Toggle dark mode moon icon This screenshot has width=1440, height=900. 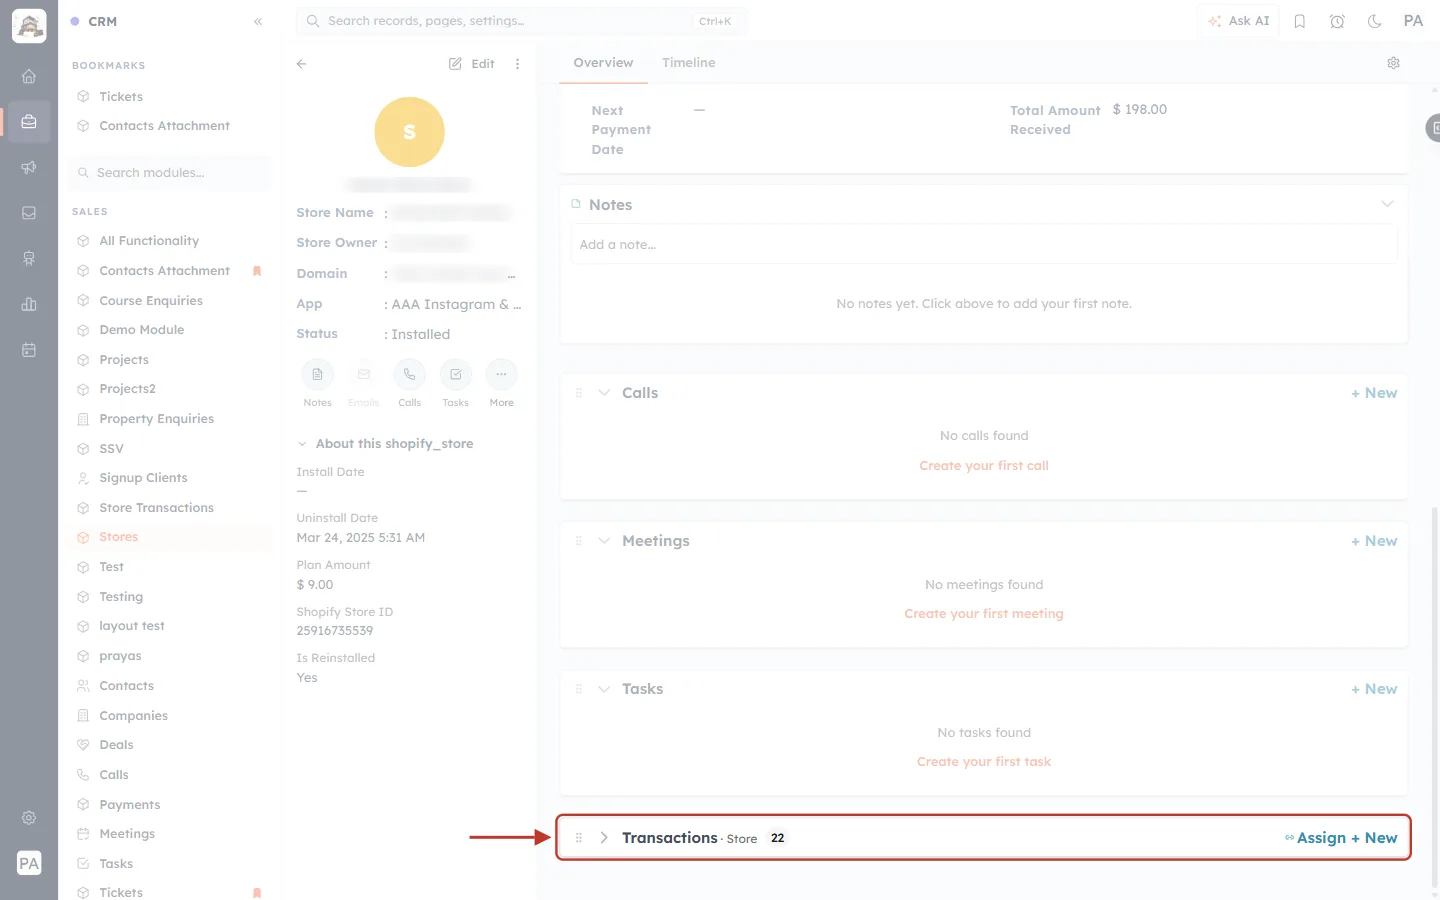click(x=1375, y=21)
